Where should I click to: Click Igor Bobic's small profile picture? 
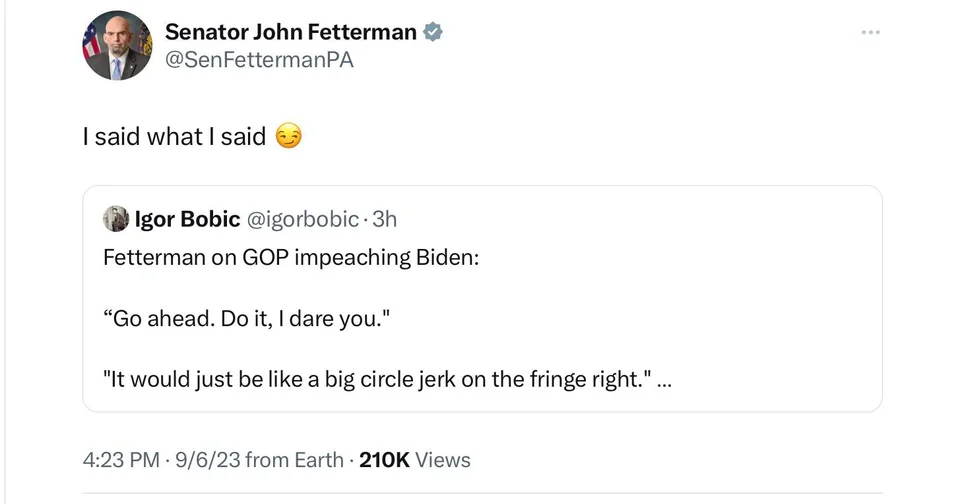point(116,219)
